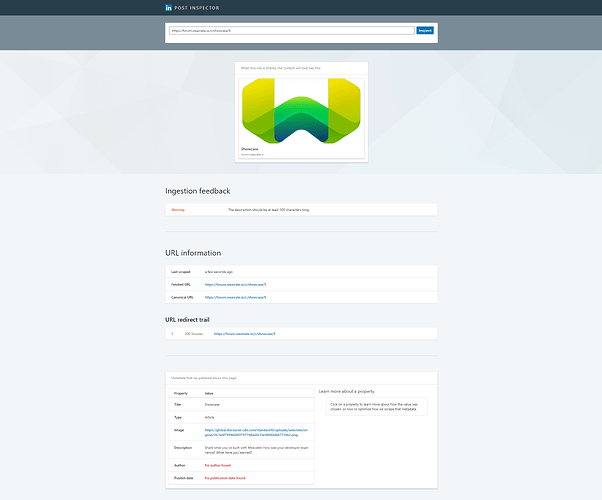
Task: Click the URL redirect trail heading
Action: pyautogui.click(x=187, y=320)
